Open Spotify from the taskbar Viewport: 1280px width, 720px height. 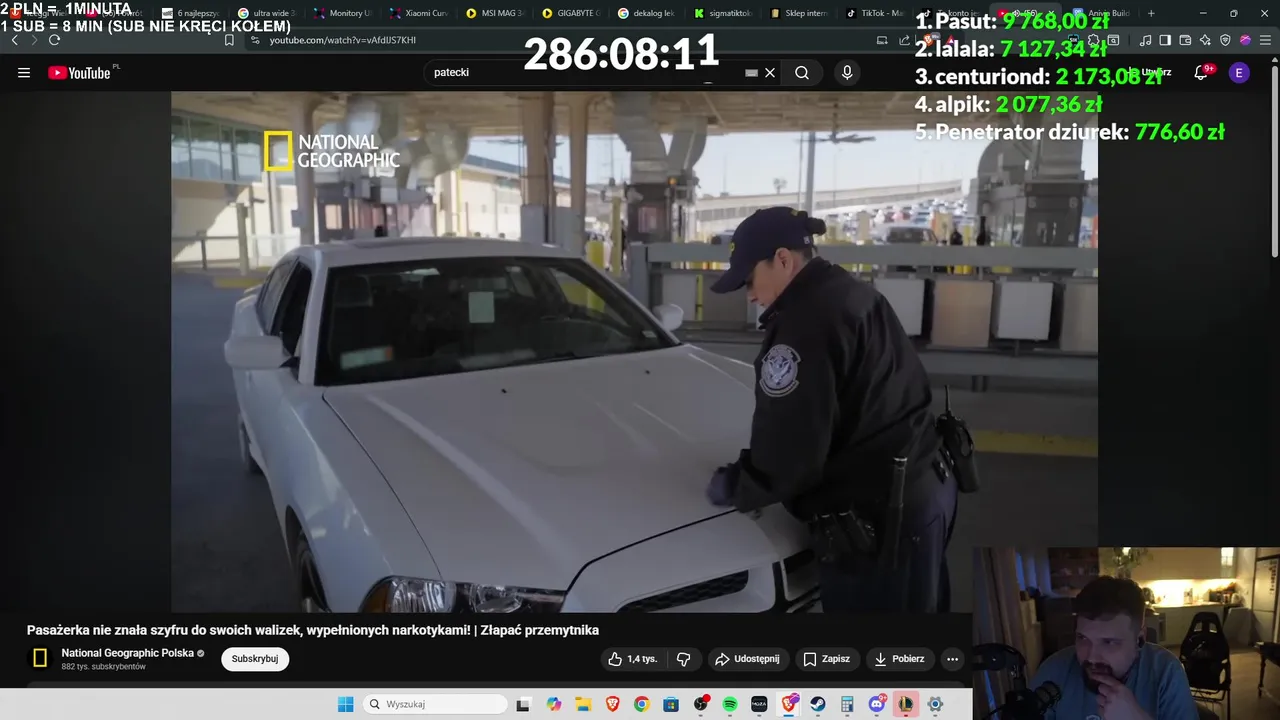(730, 704)
